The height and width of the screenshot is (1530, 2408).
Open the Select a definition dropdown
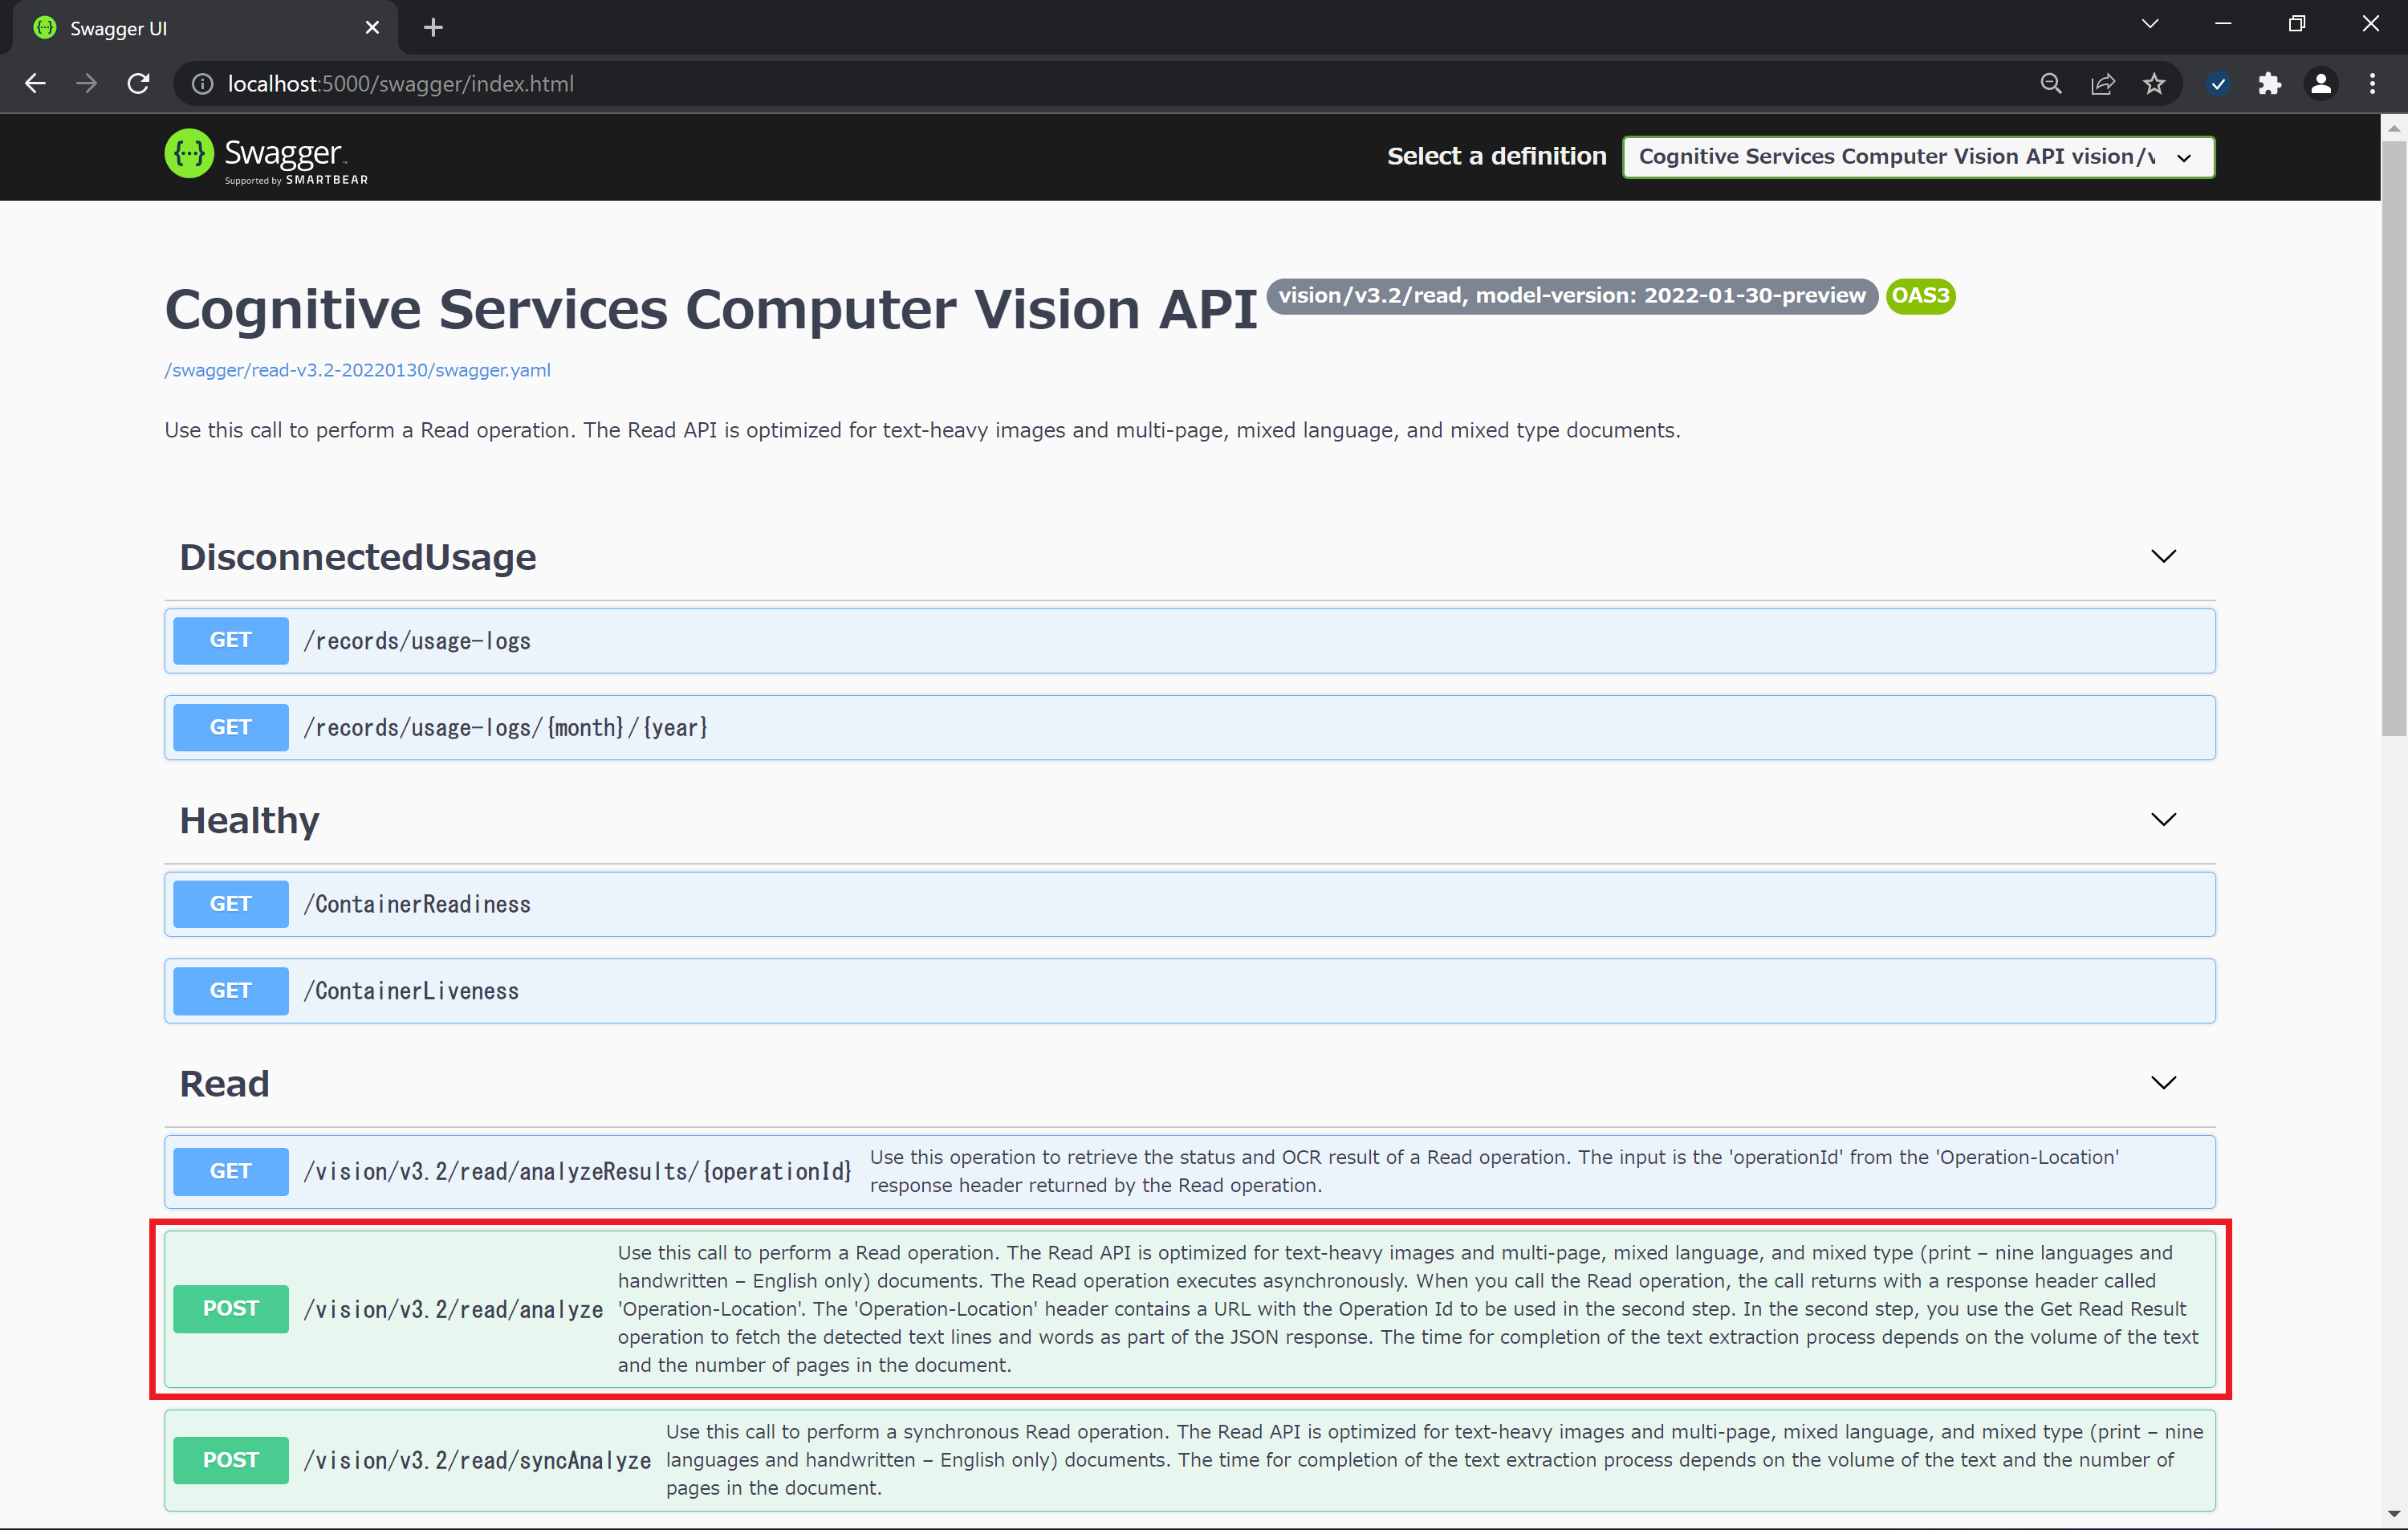tap(1917, 157)
